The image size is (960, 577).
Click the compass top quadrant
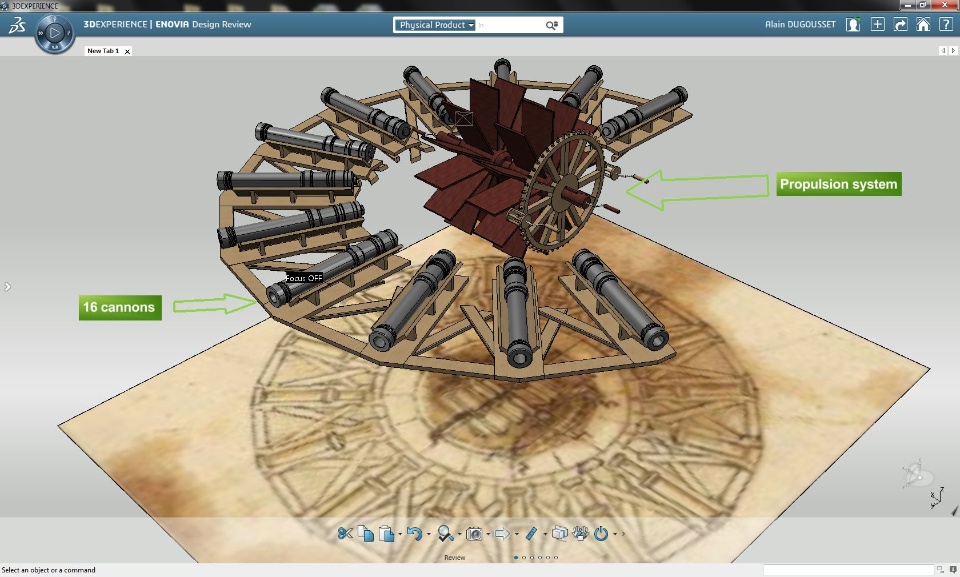tap(54, 18)
